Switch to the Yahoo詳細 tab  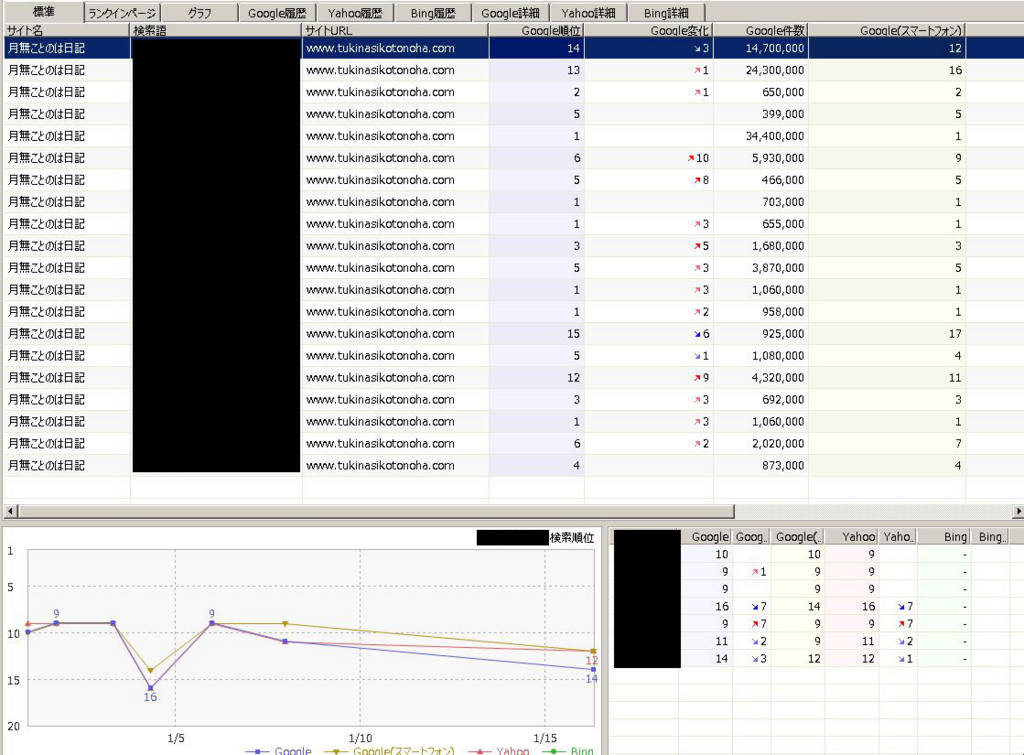click(x=588, y=13)
